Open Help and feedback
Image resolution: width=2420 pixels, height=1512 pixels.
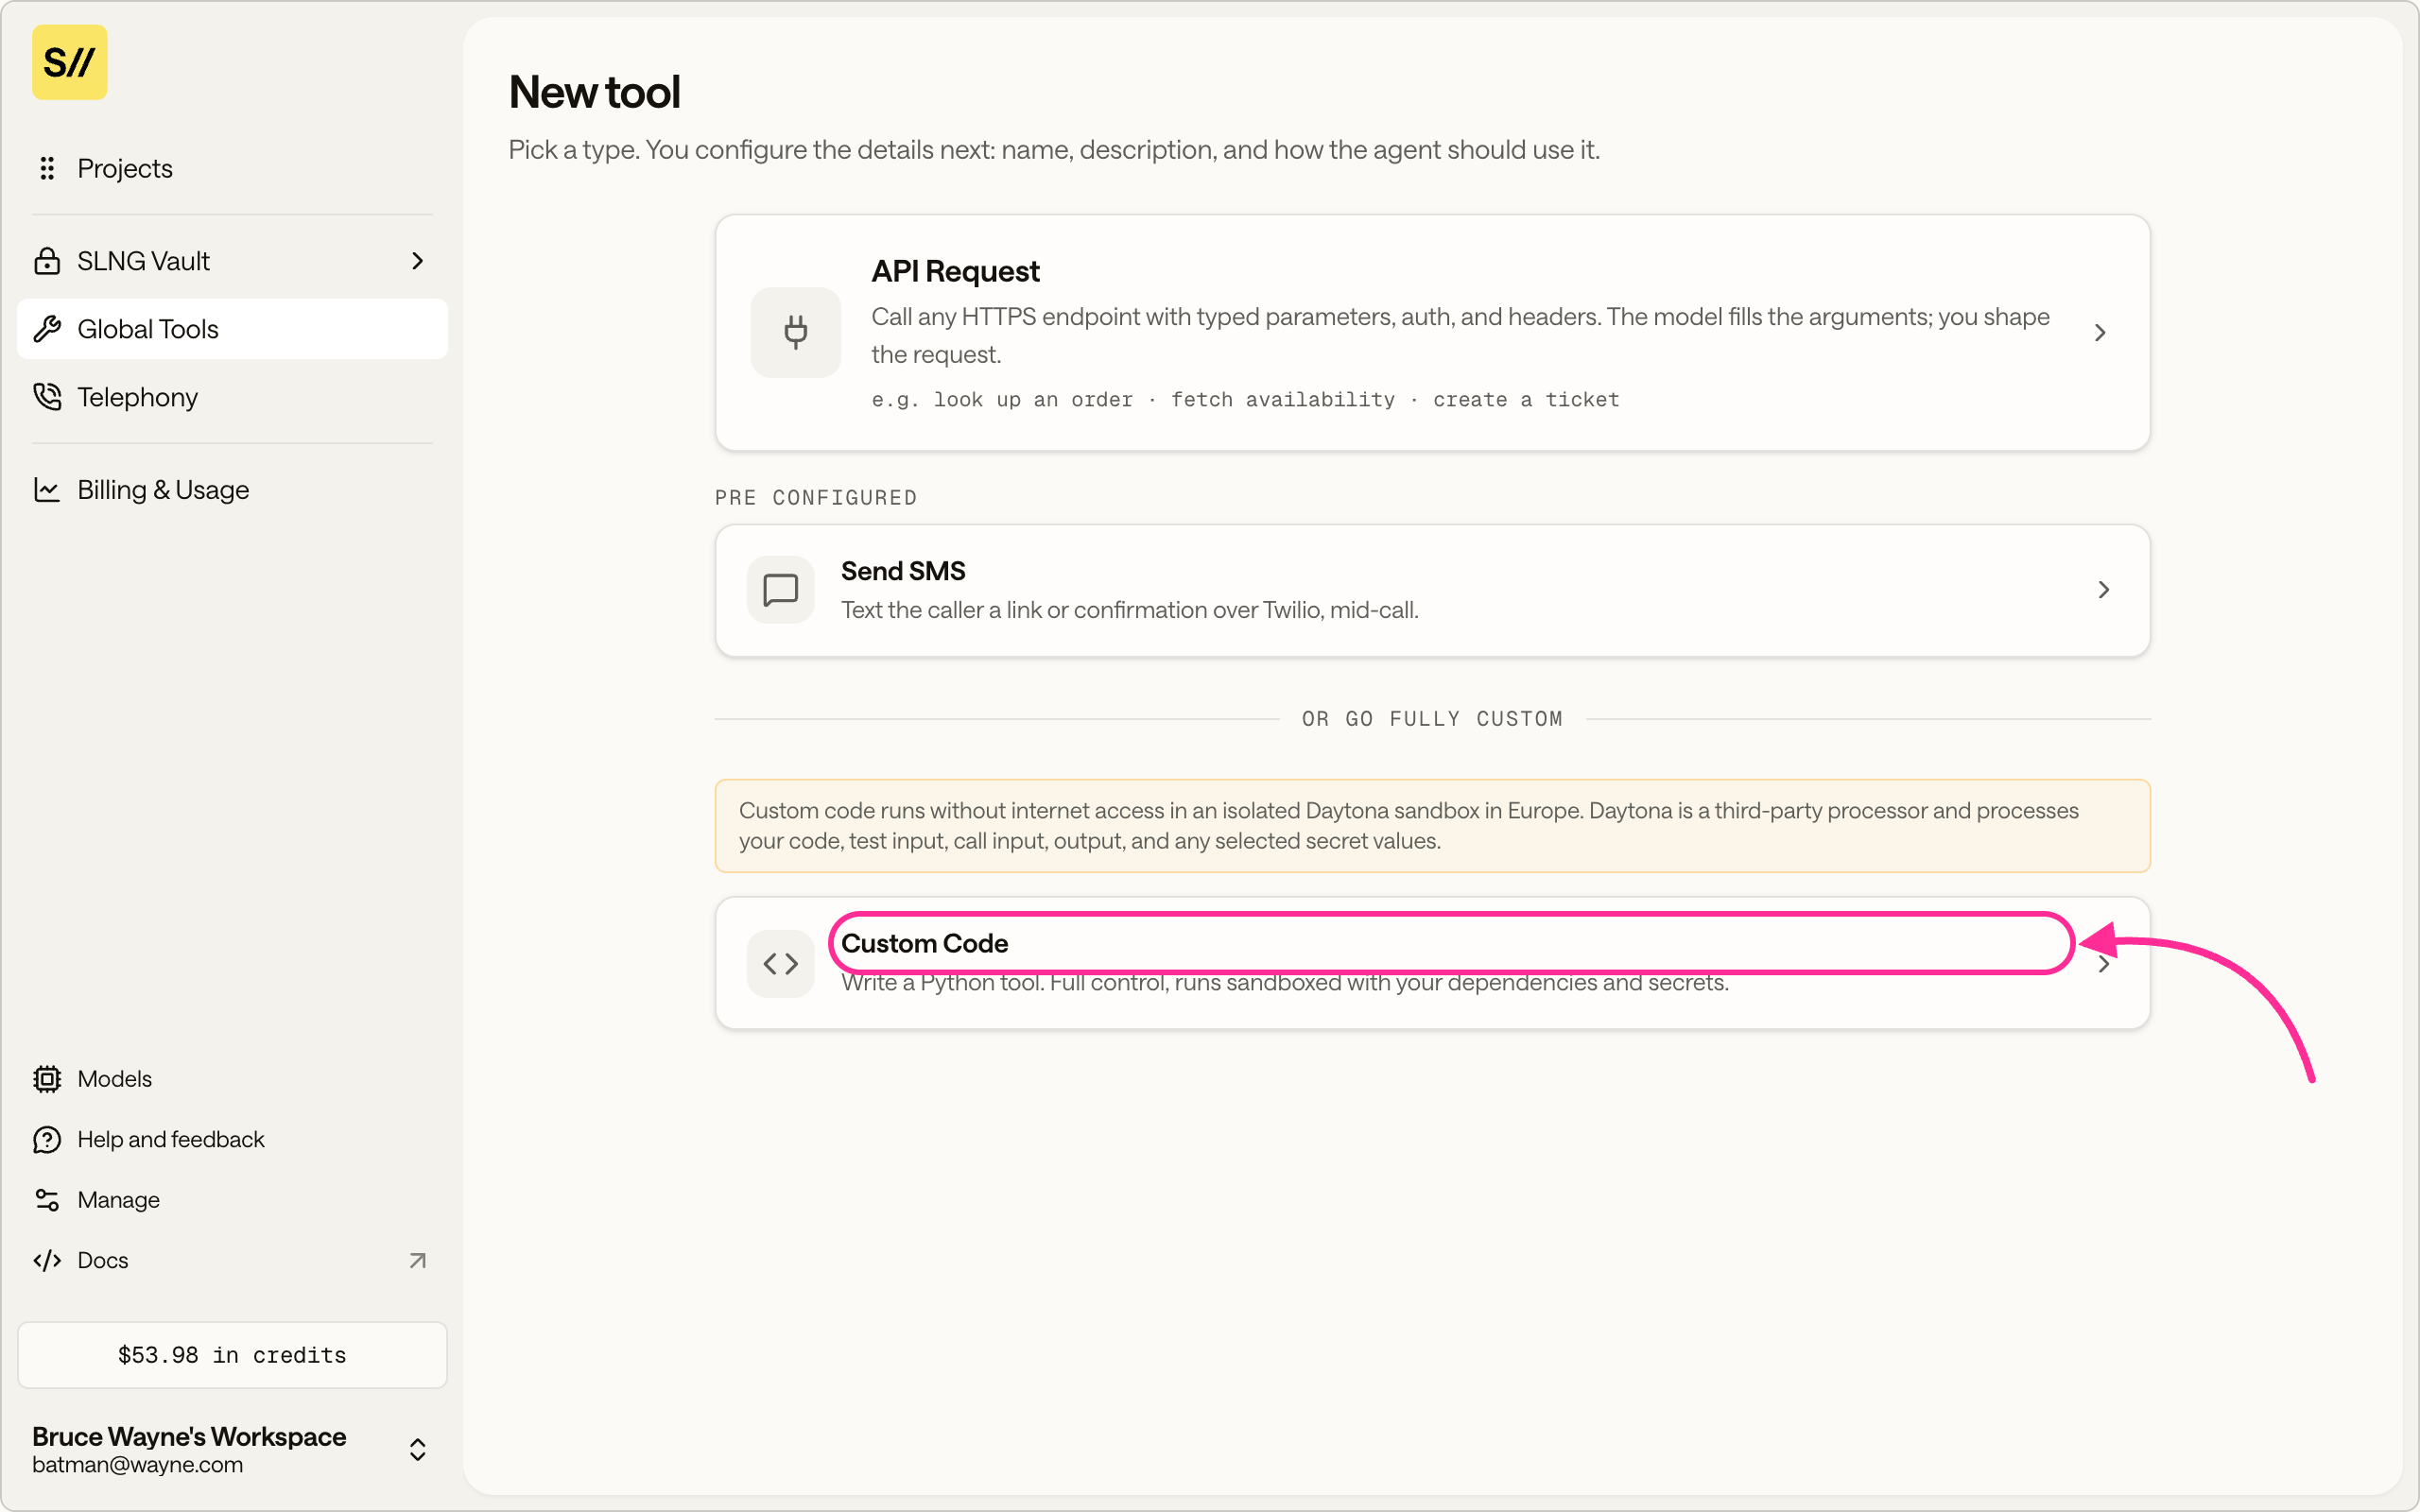point(232,1139)
